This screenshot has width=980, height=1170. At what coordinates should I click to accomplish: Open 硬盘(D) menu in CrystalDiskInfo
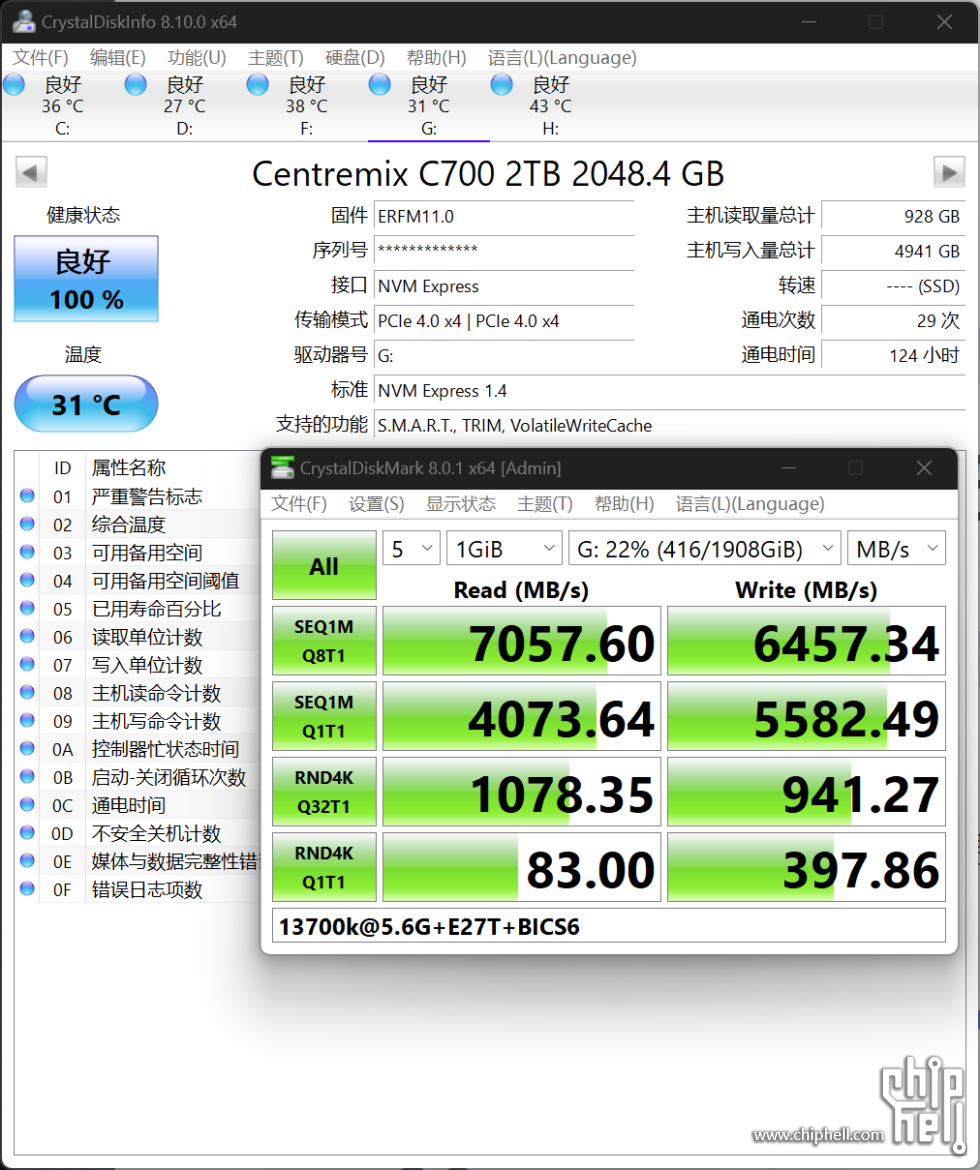click(355, 57)
